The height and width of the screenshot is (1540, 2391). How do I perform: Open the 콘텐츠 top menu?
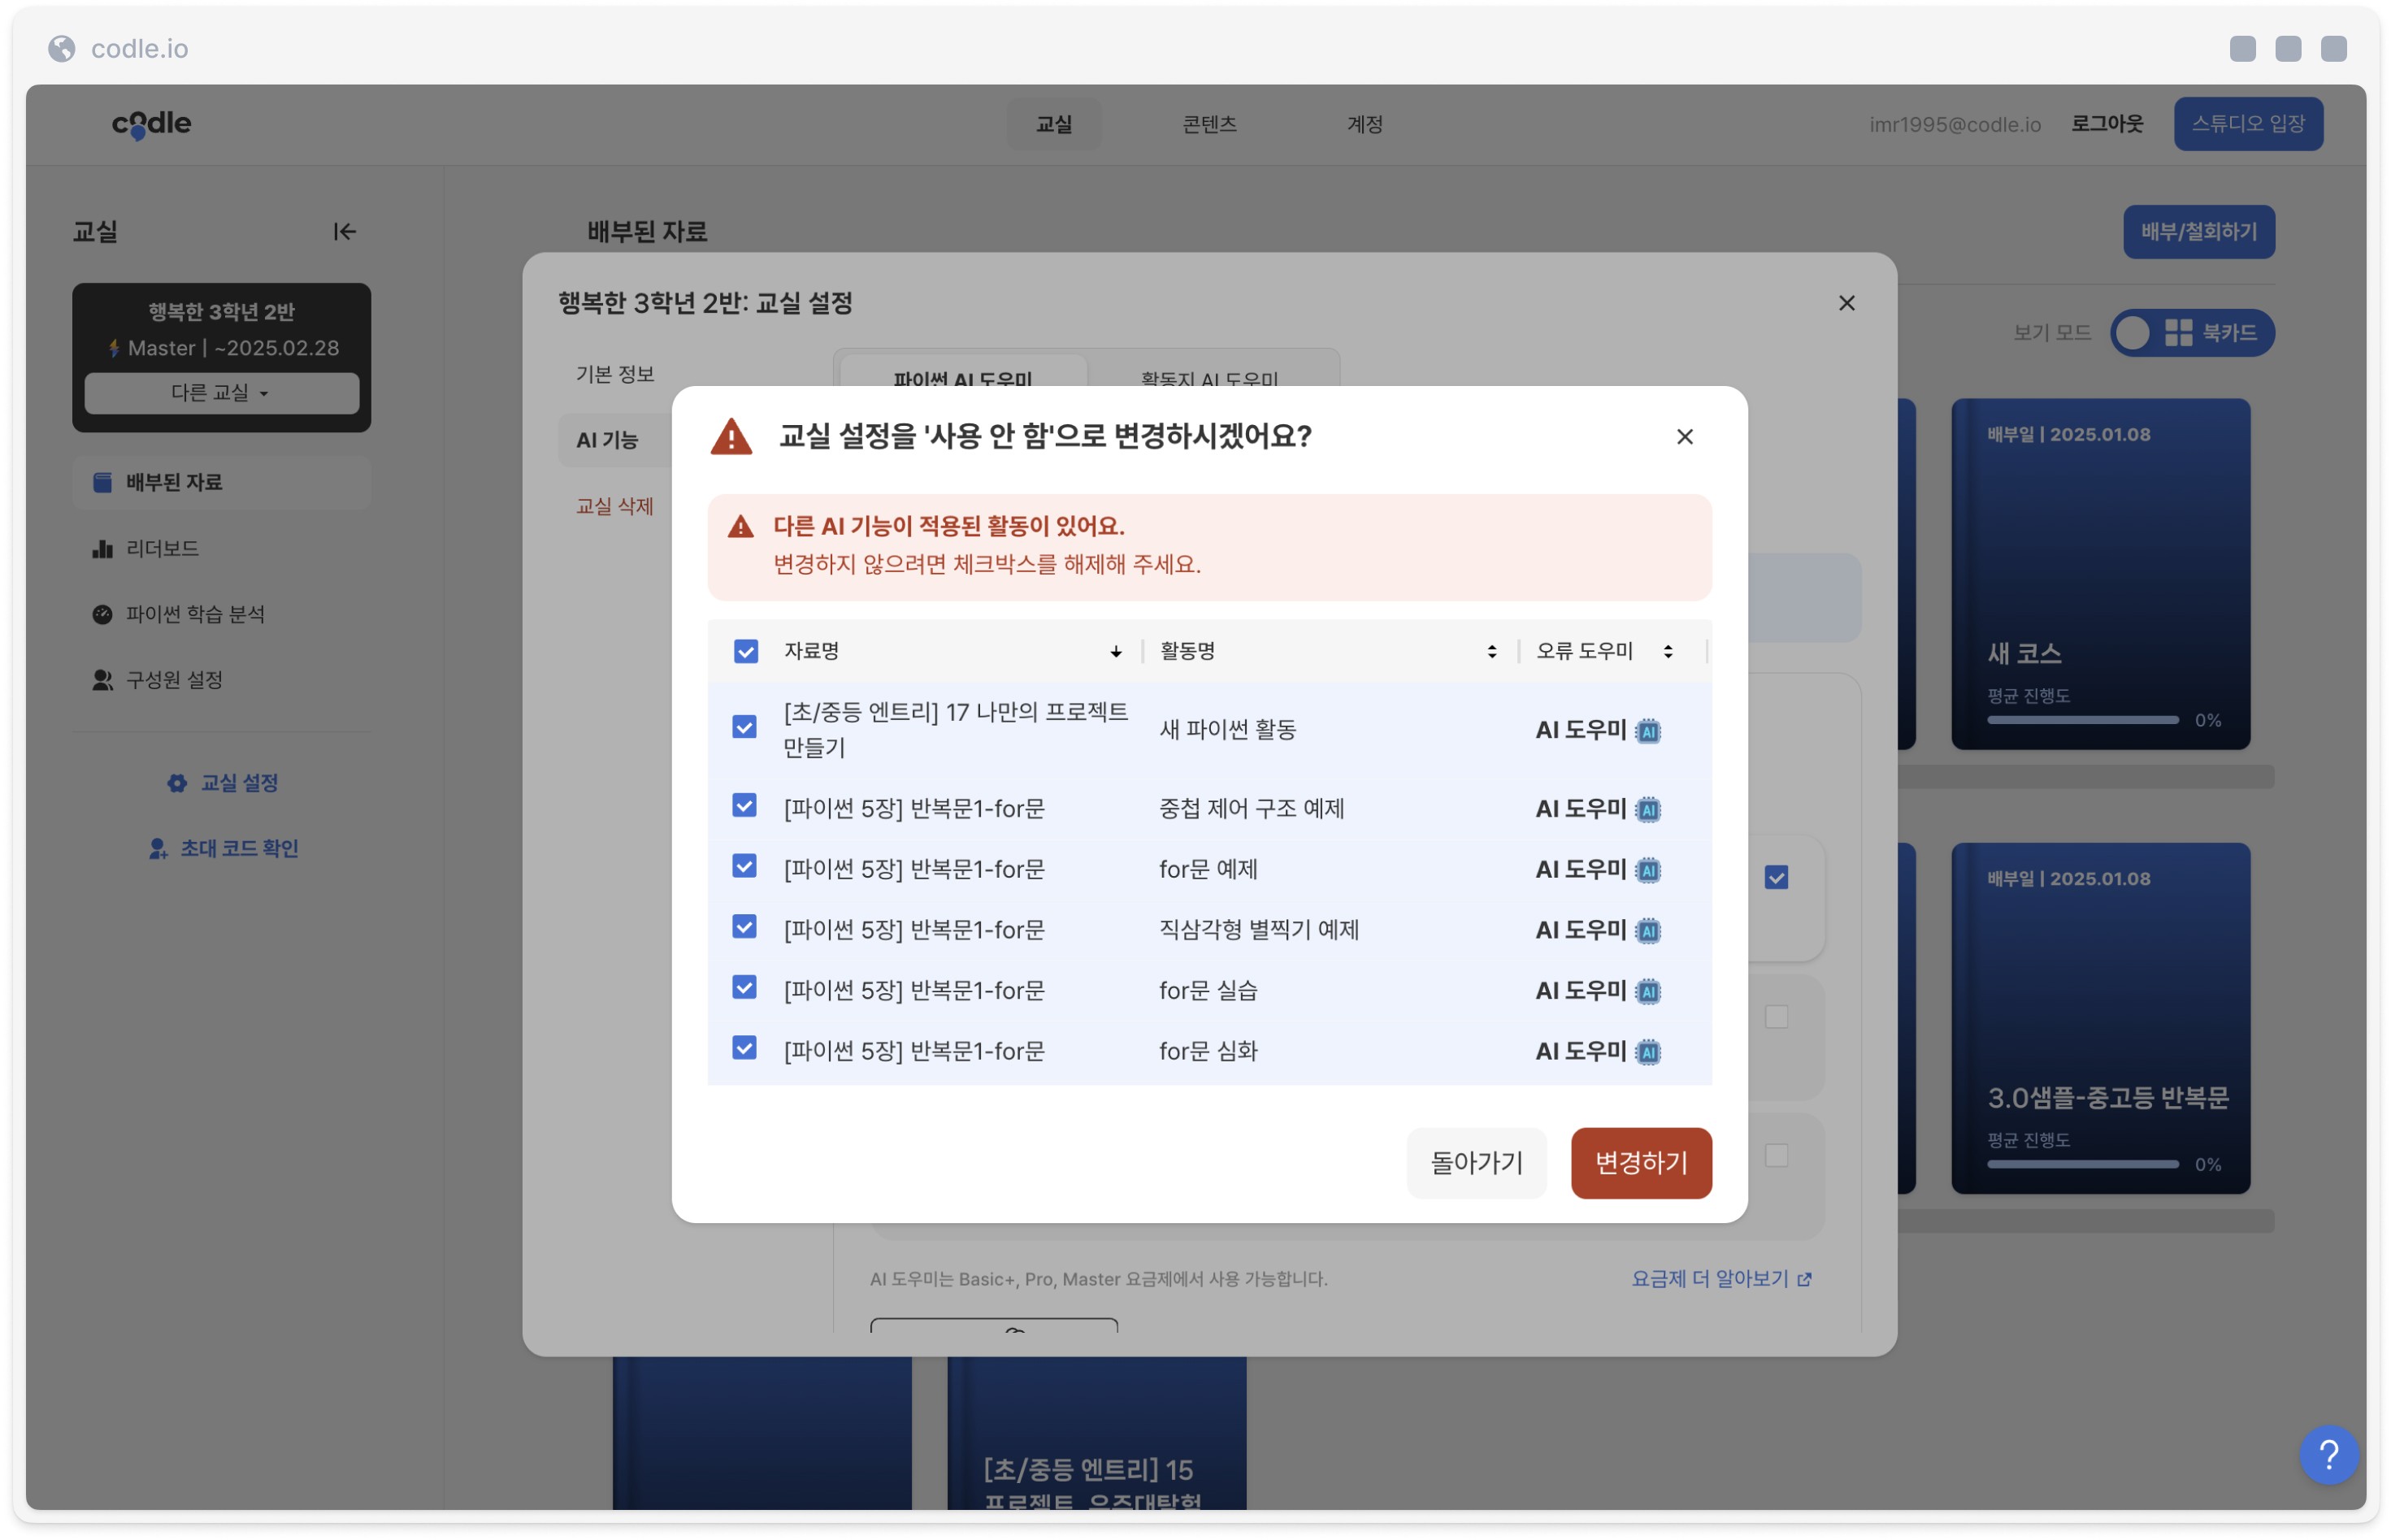(x=1209, y=124)
